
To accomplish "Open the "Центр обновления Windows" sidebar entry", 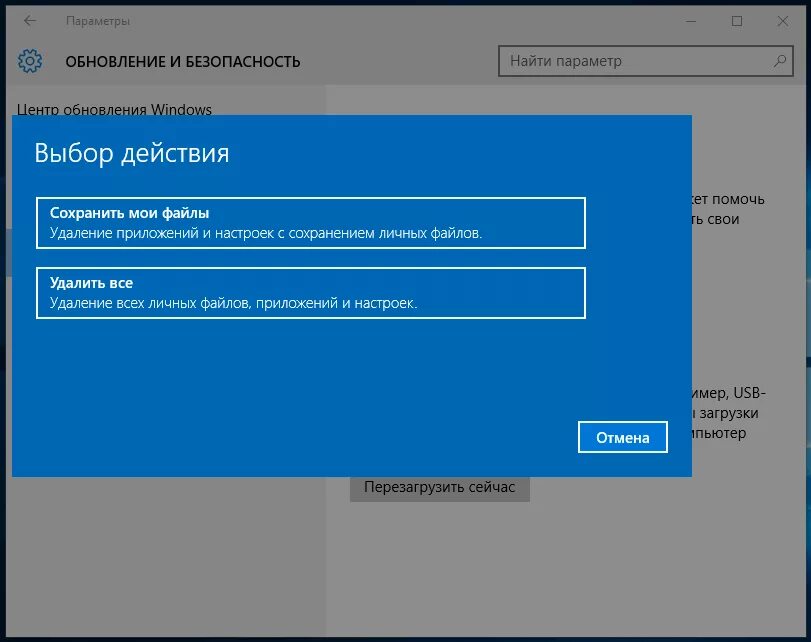I will 113,109.
